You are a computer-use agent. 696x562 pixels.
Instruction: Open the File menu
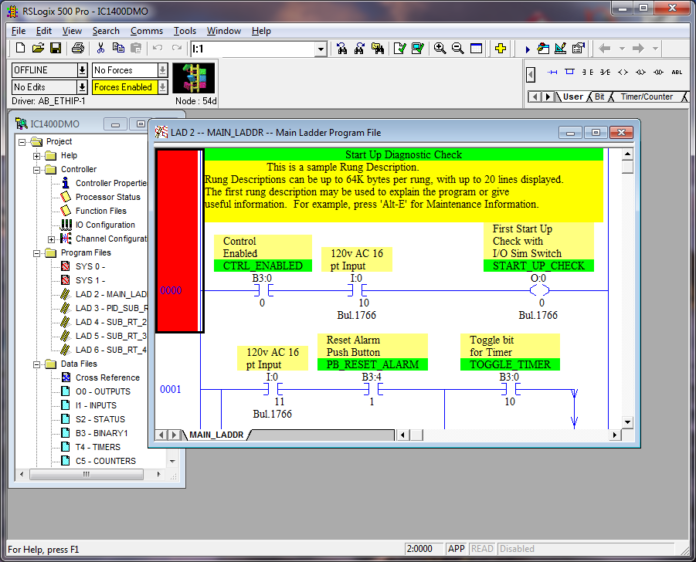[x=18, y=31]
